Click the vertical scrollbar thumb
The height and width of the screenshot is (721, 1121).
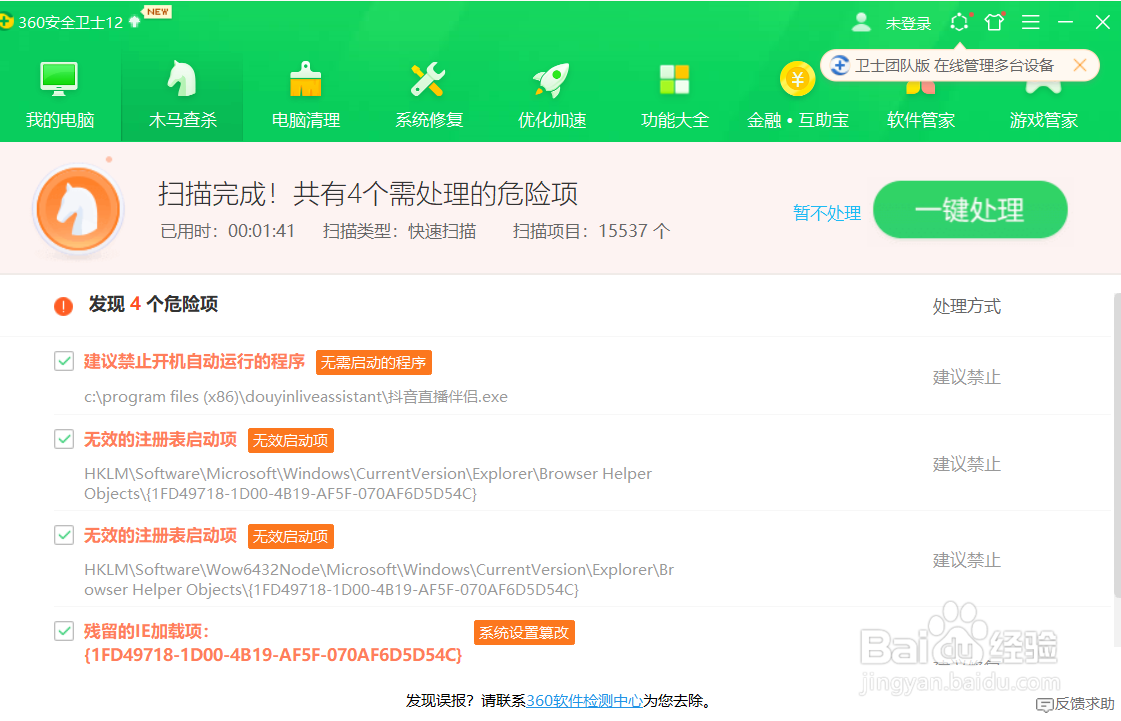click(x=1117, y=445)
